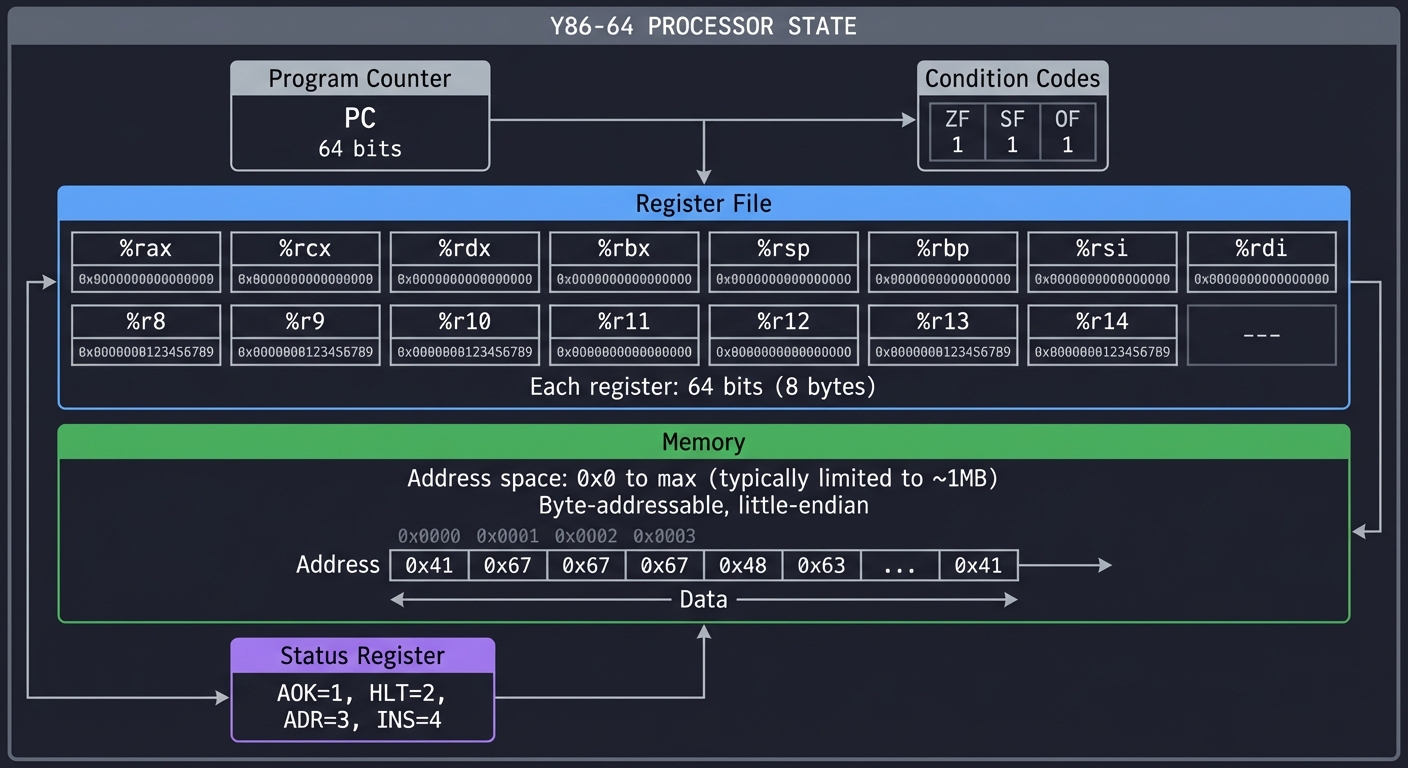This screenshot has height=768, width=1408.
Task: Select the 0x48 memory data cell
Action: coord(743,564)
